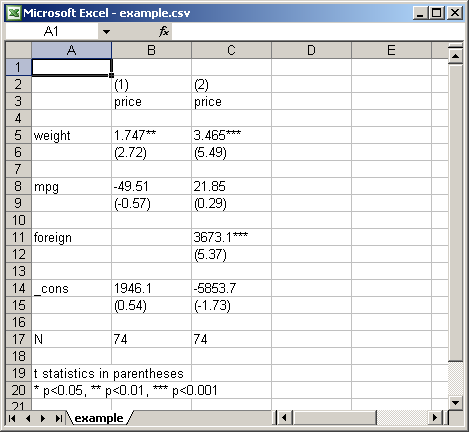Click the formula bar input area
The image size is (469, 432).
coord(318,32)
